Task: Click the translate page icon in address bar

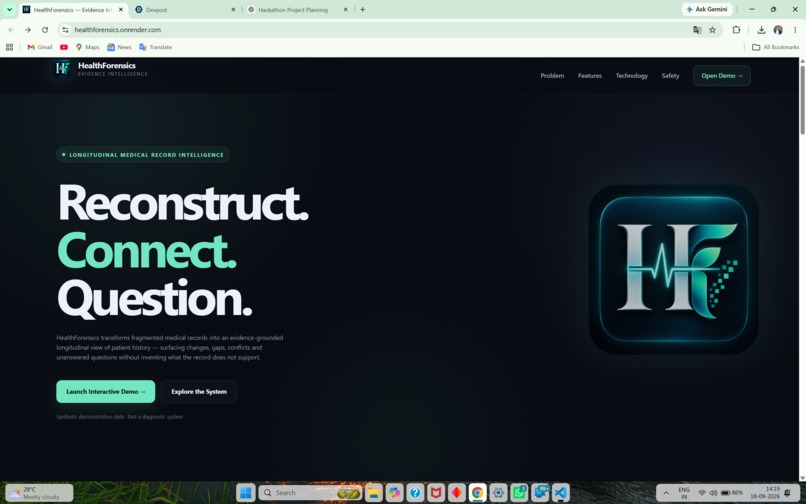Action: point(697,30)
